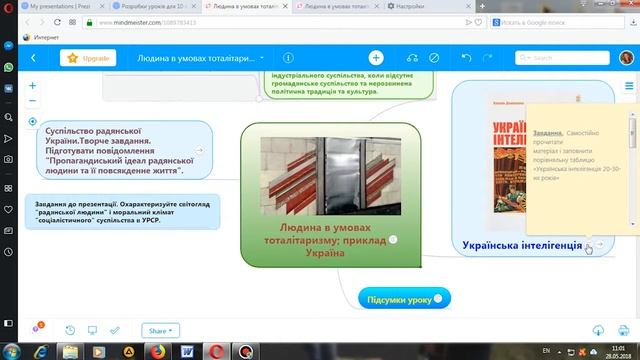Image resolution: width=640 pixels, height=360 pixels.
Task: Redo action in MindMeister toolbar
Action: [x=487, y=58]
